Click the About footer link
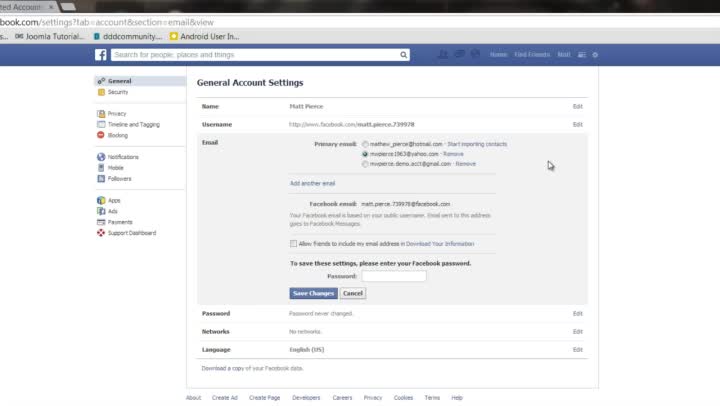This screenshot has width=720, height=406. click(193, 398)
